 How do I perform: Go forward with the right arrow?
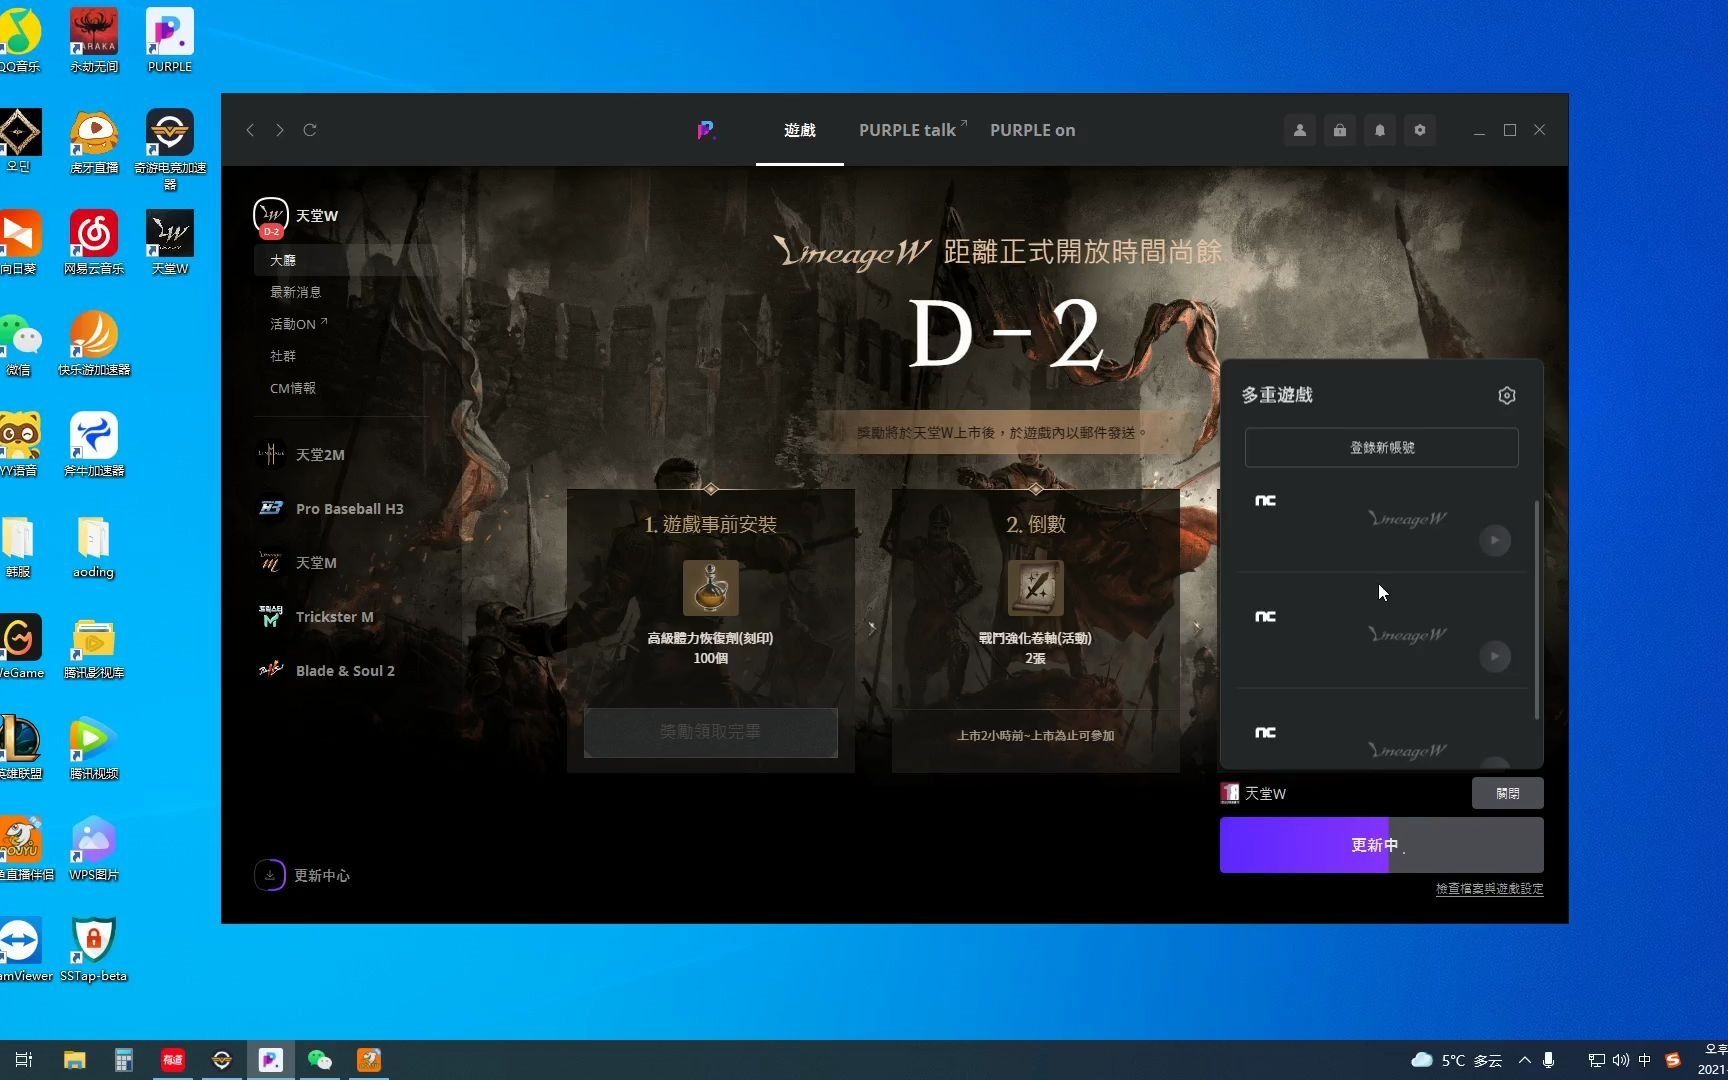(x=280, y=130)
